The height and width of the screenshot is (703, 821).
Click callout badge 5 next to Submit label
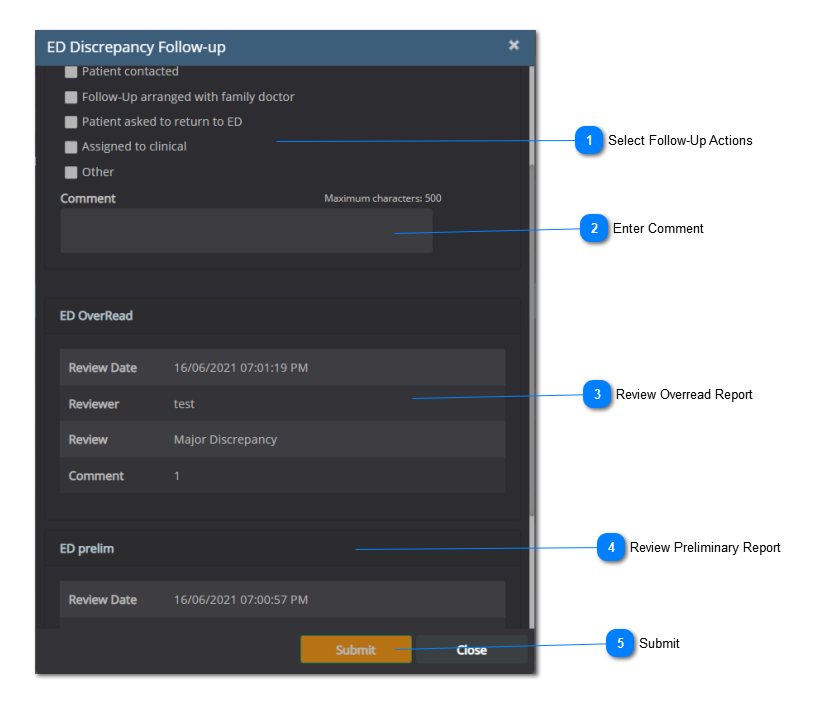[x=620, y=644]
